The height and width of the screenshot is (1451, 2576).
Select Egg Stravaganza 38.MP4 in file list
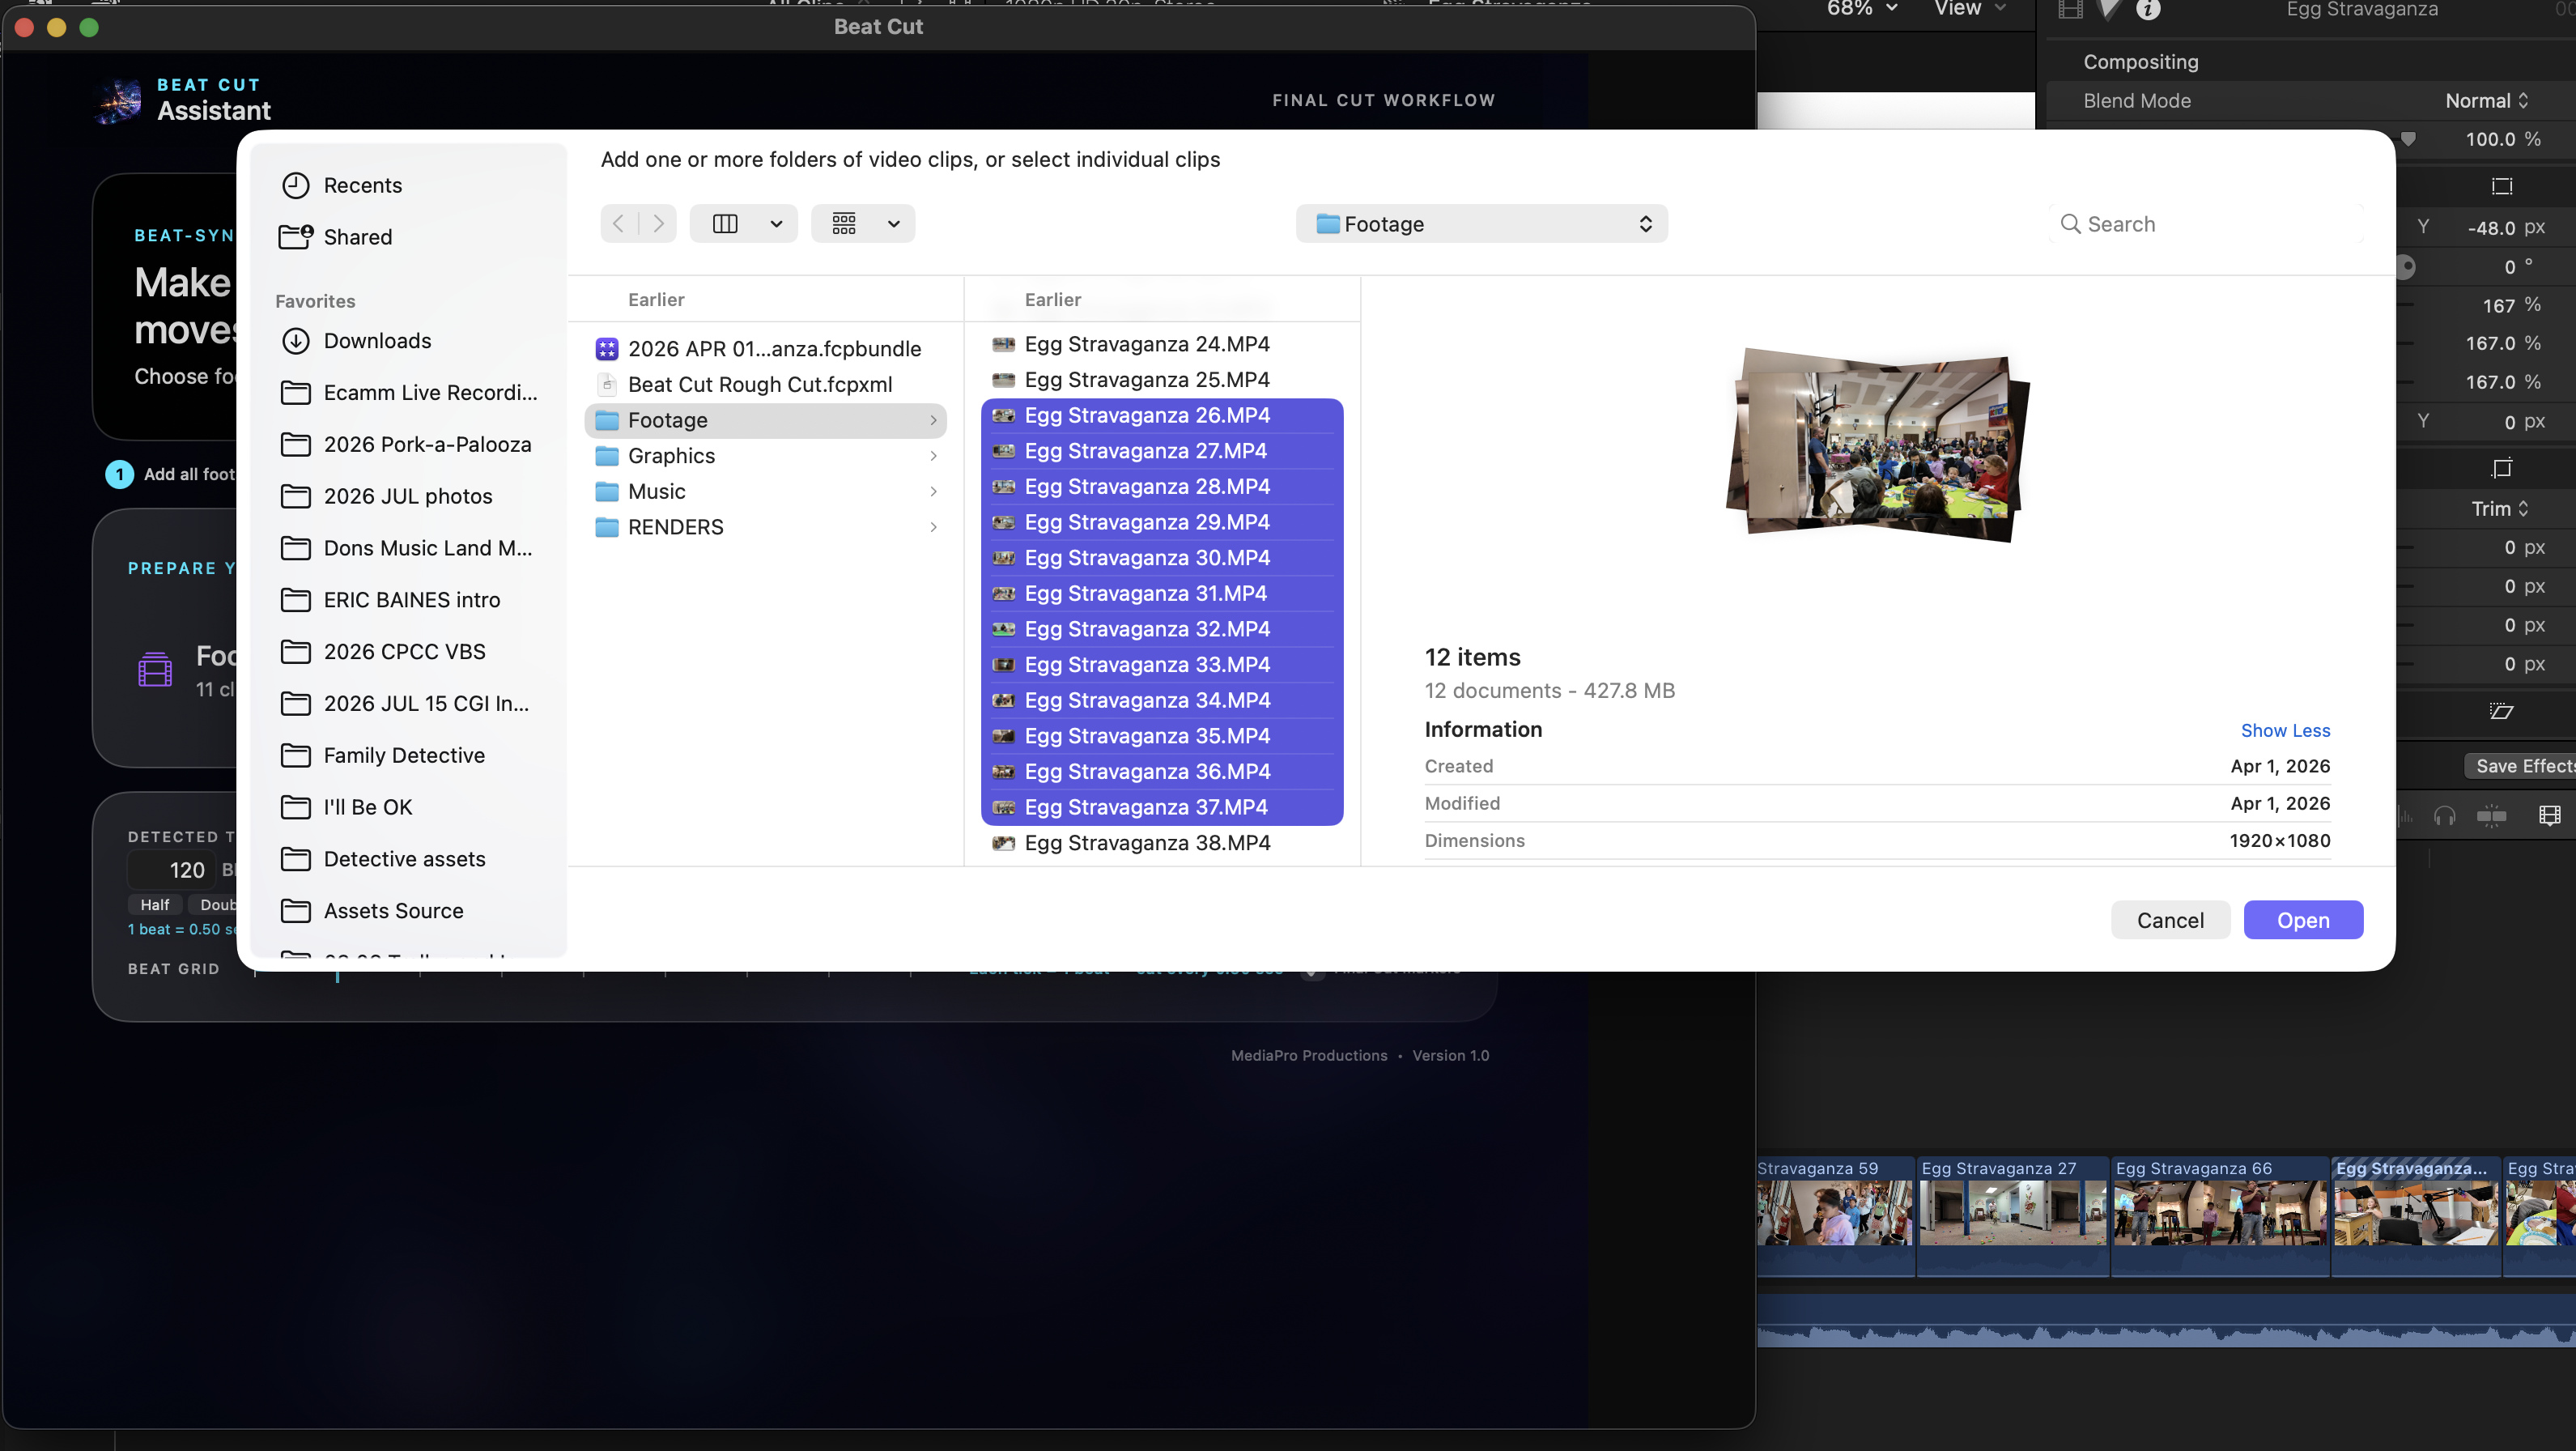coord(1161,843)
